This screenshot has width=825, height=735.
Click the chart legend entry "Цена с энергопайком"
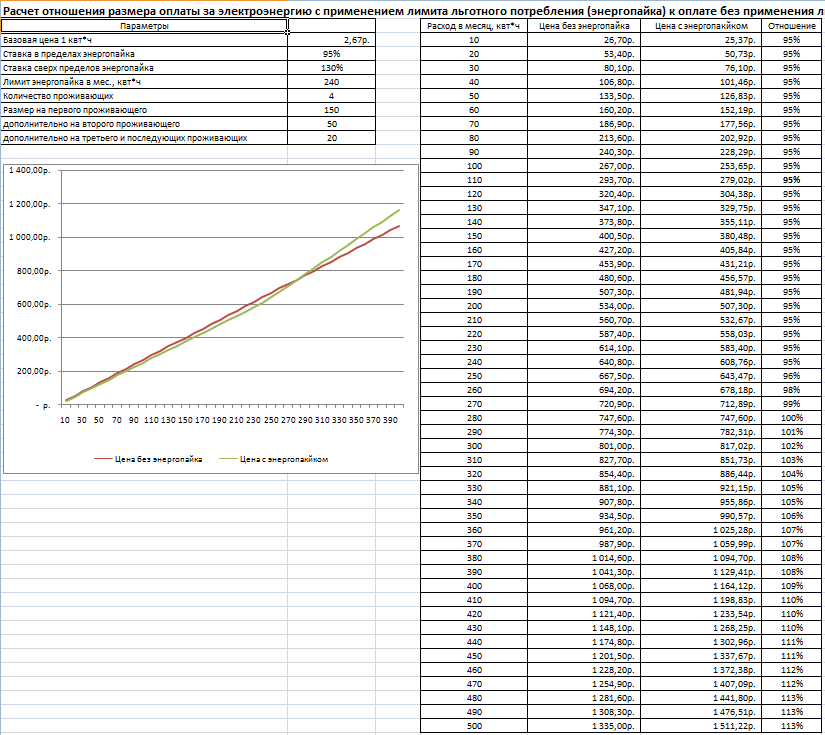pos(274,459)
